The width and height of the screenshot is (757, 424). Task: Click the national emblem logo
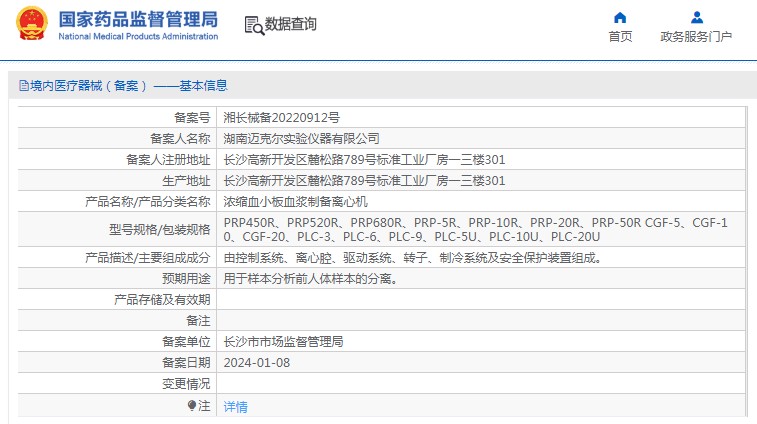coord(32,23)
